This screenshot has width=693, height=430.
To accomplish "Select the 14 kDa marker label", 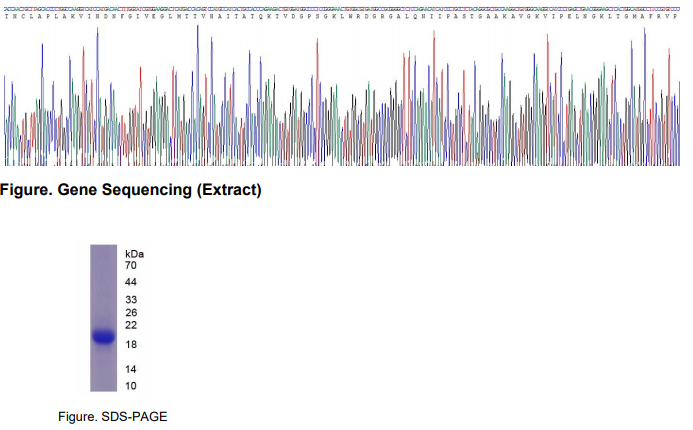I will (x=131, y=369).
